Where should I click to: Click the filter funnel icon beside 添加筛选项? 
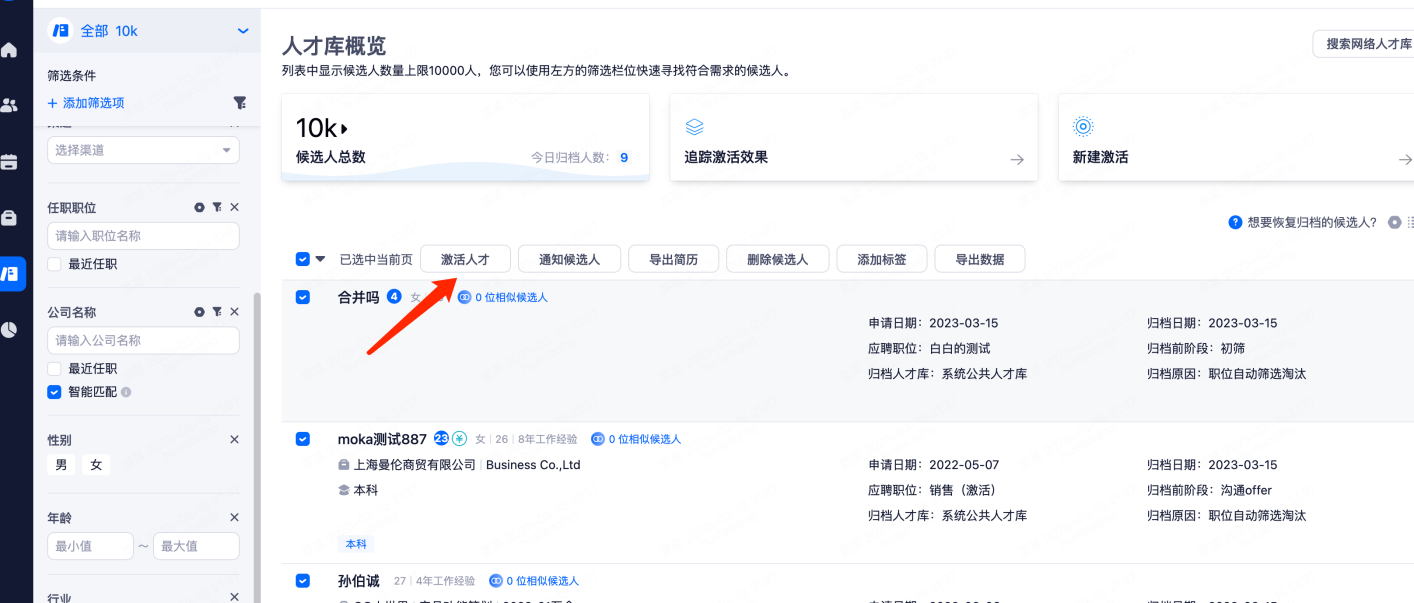pos(240,103)
